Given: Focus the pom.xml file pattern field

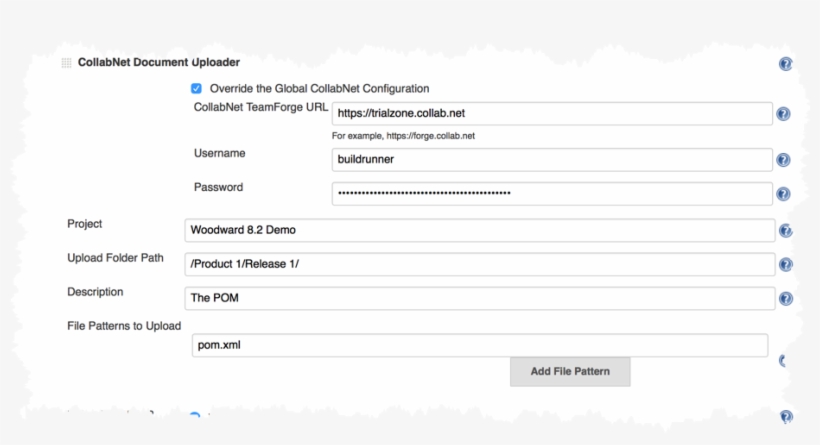Looking at the screenshot, I should coord(480,345).
